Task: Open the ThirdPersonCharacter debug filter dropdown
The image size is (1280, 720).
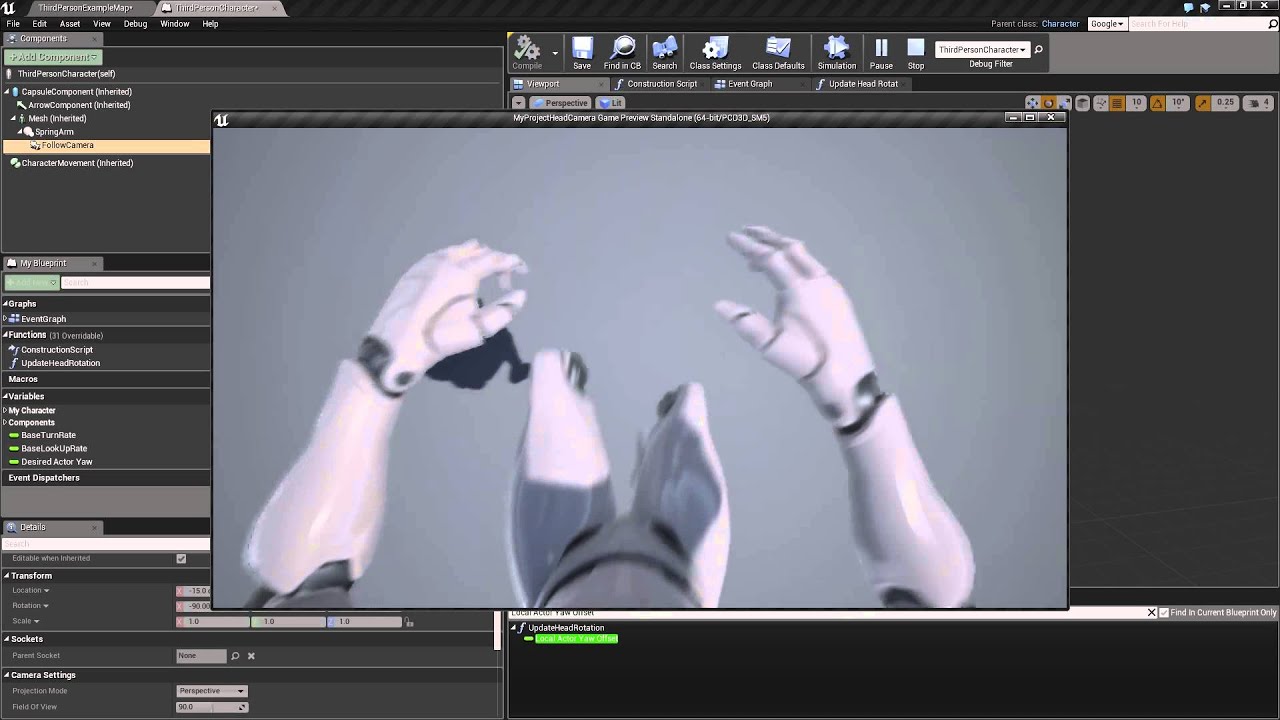Action: click(982, 49)
